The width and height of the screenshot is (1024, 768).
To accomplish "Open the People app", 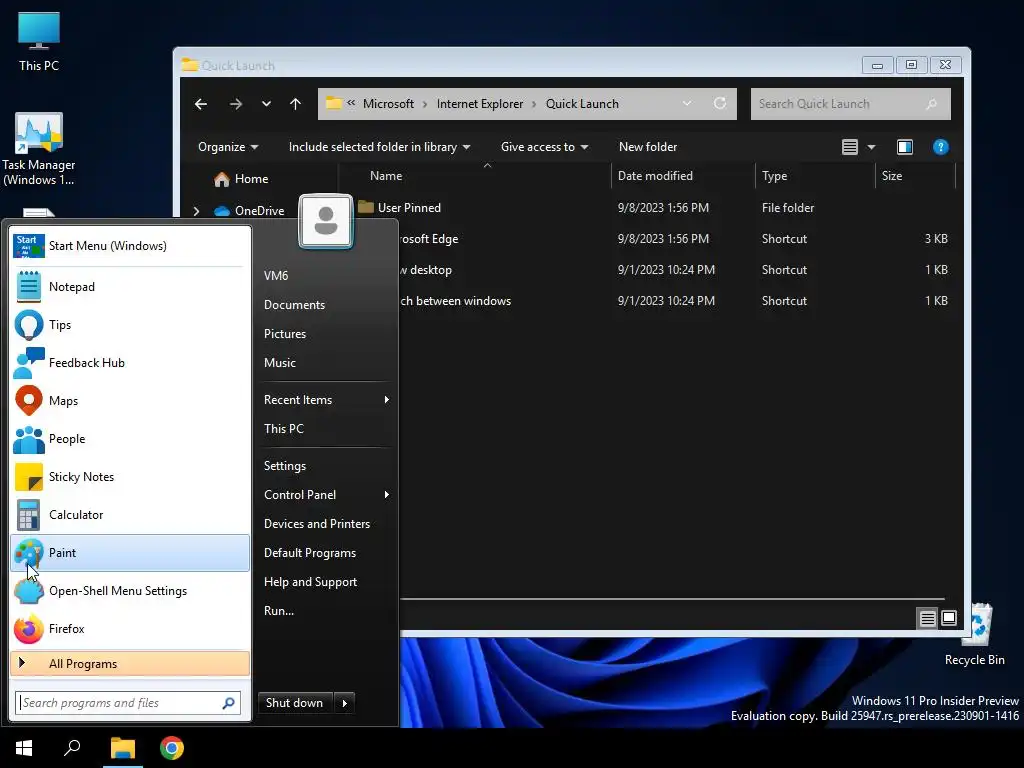I will pos(130,439).
